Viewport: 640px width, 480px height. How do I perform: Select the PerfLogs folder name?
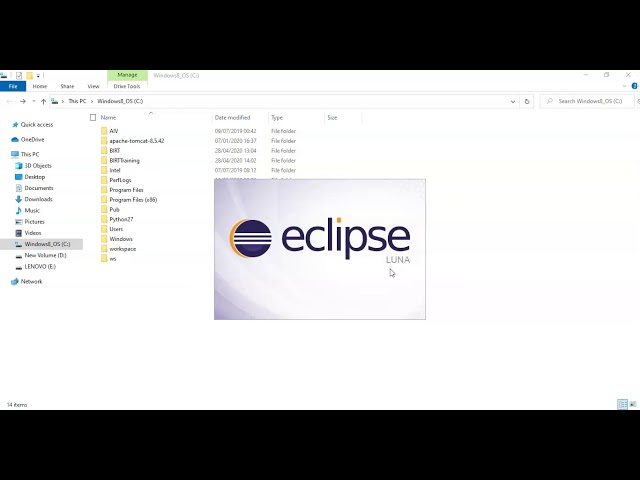[120, 180]
